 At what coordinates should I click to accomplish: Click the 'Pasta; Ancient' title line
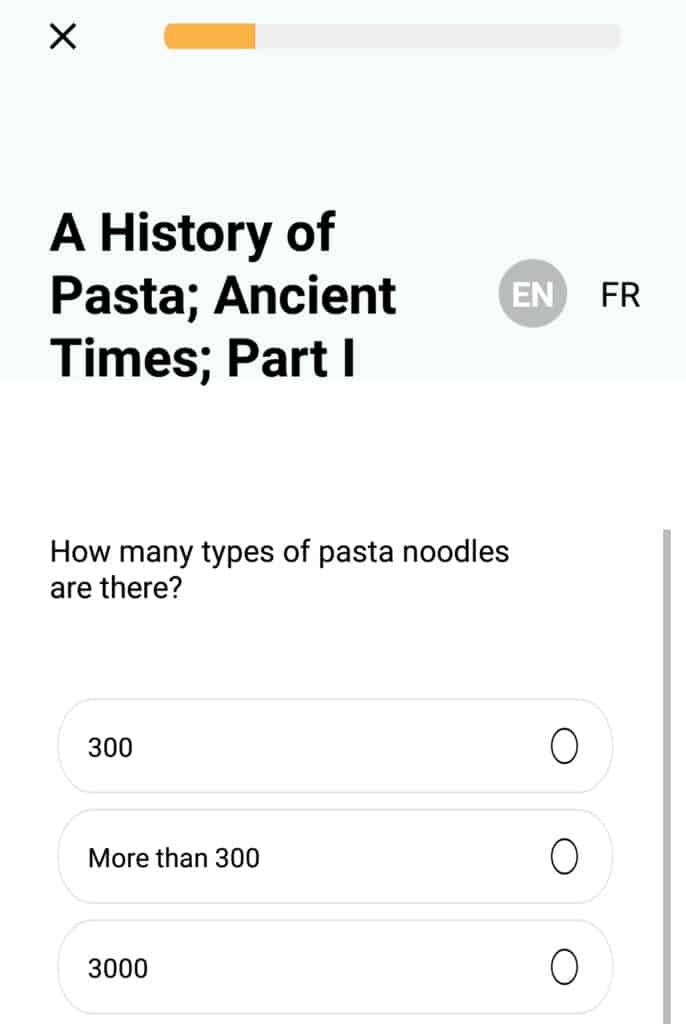223,296
